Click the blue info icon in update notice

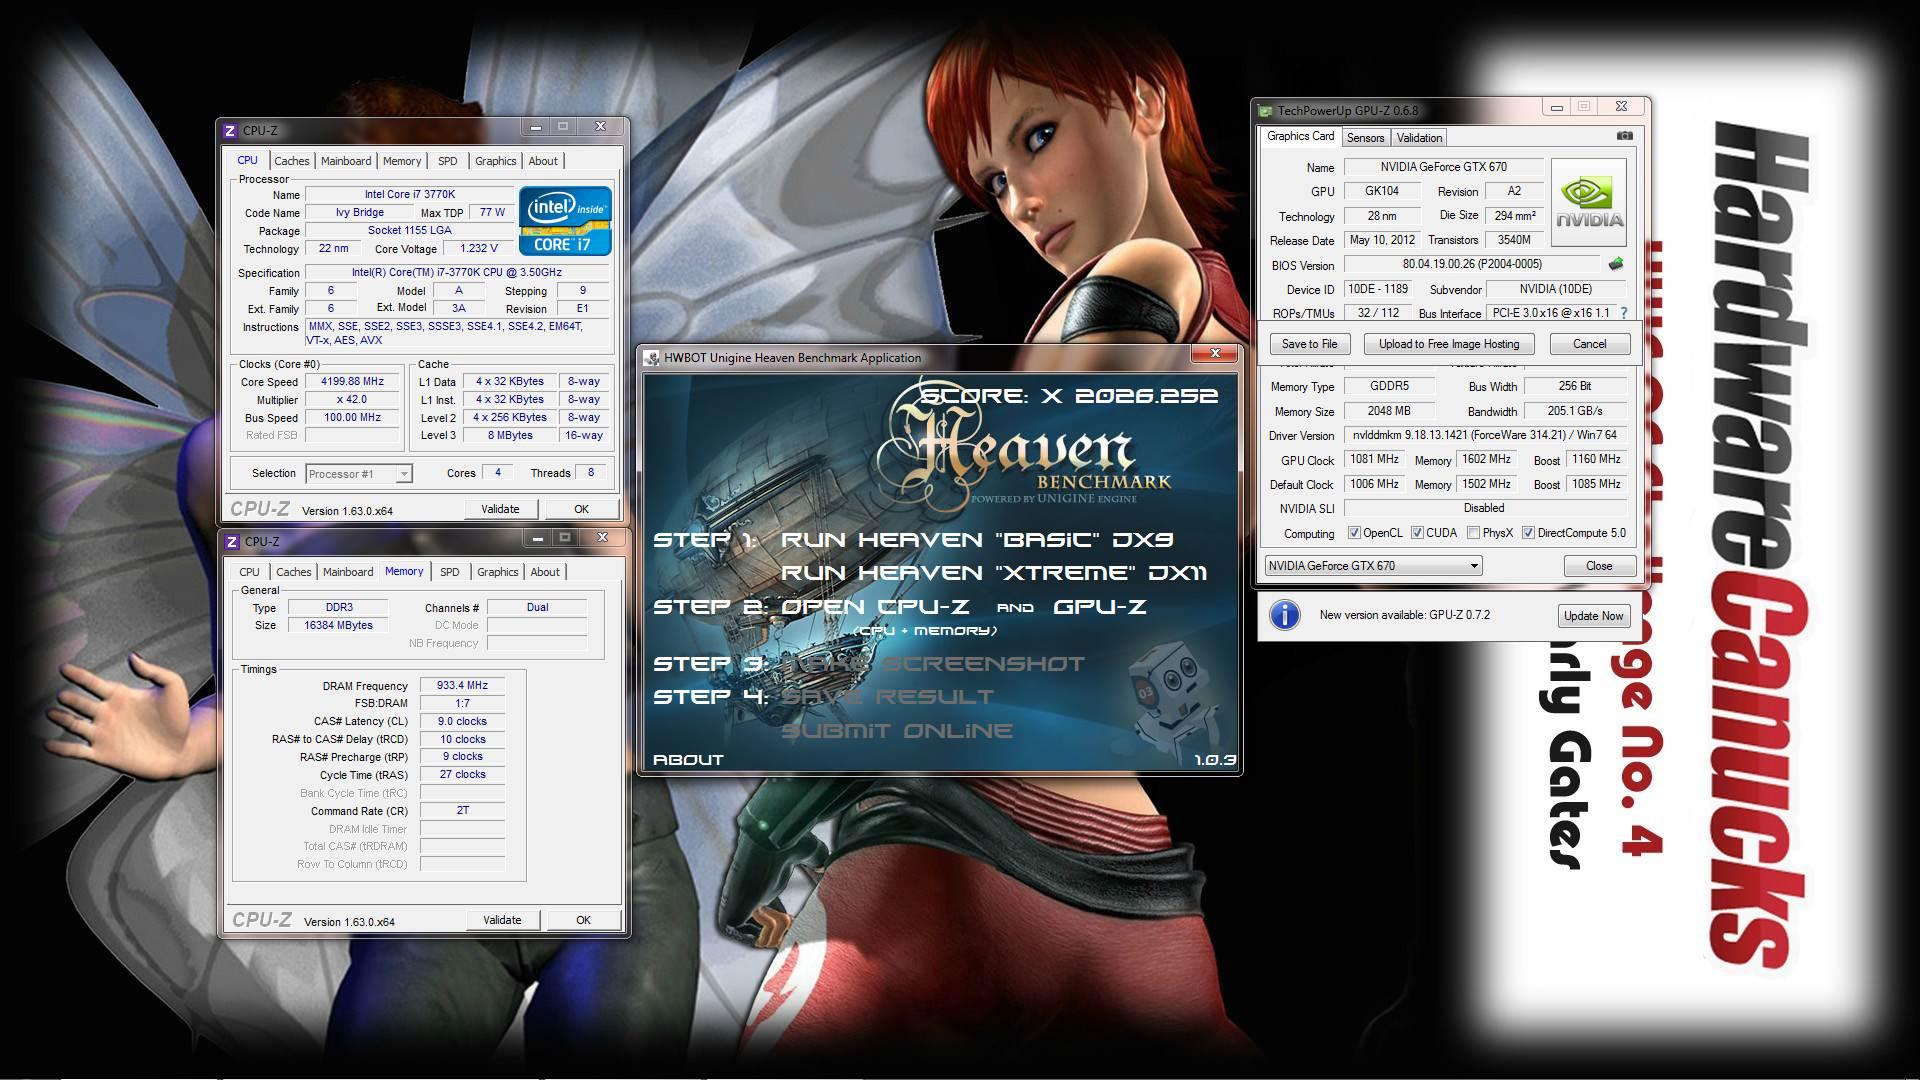1285,615
